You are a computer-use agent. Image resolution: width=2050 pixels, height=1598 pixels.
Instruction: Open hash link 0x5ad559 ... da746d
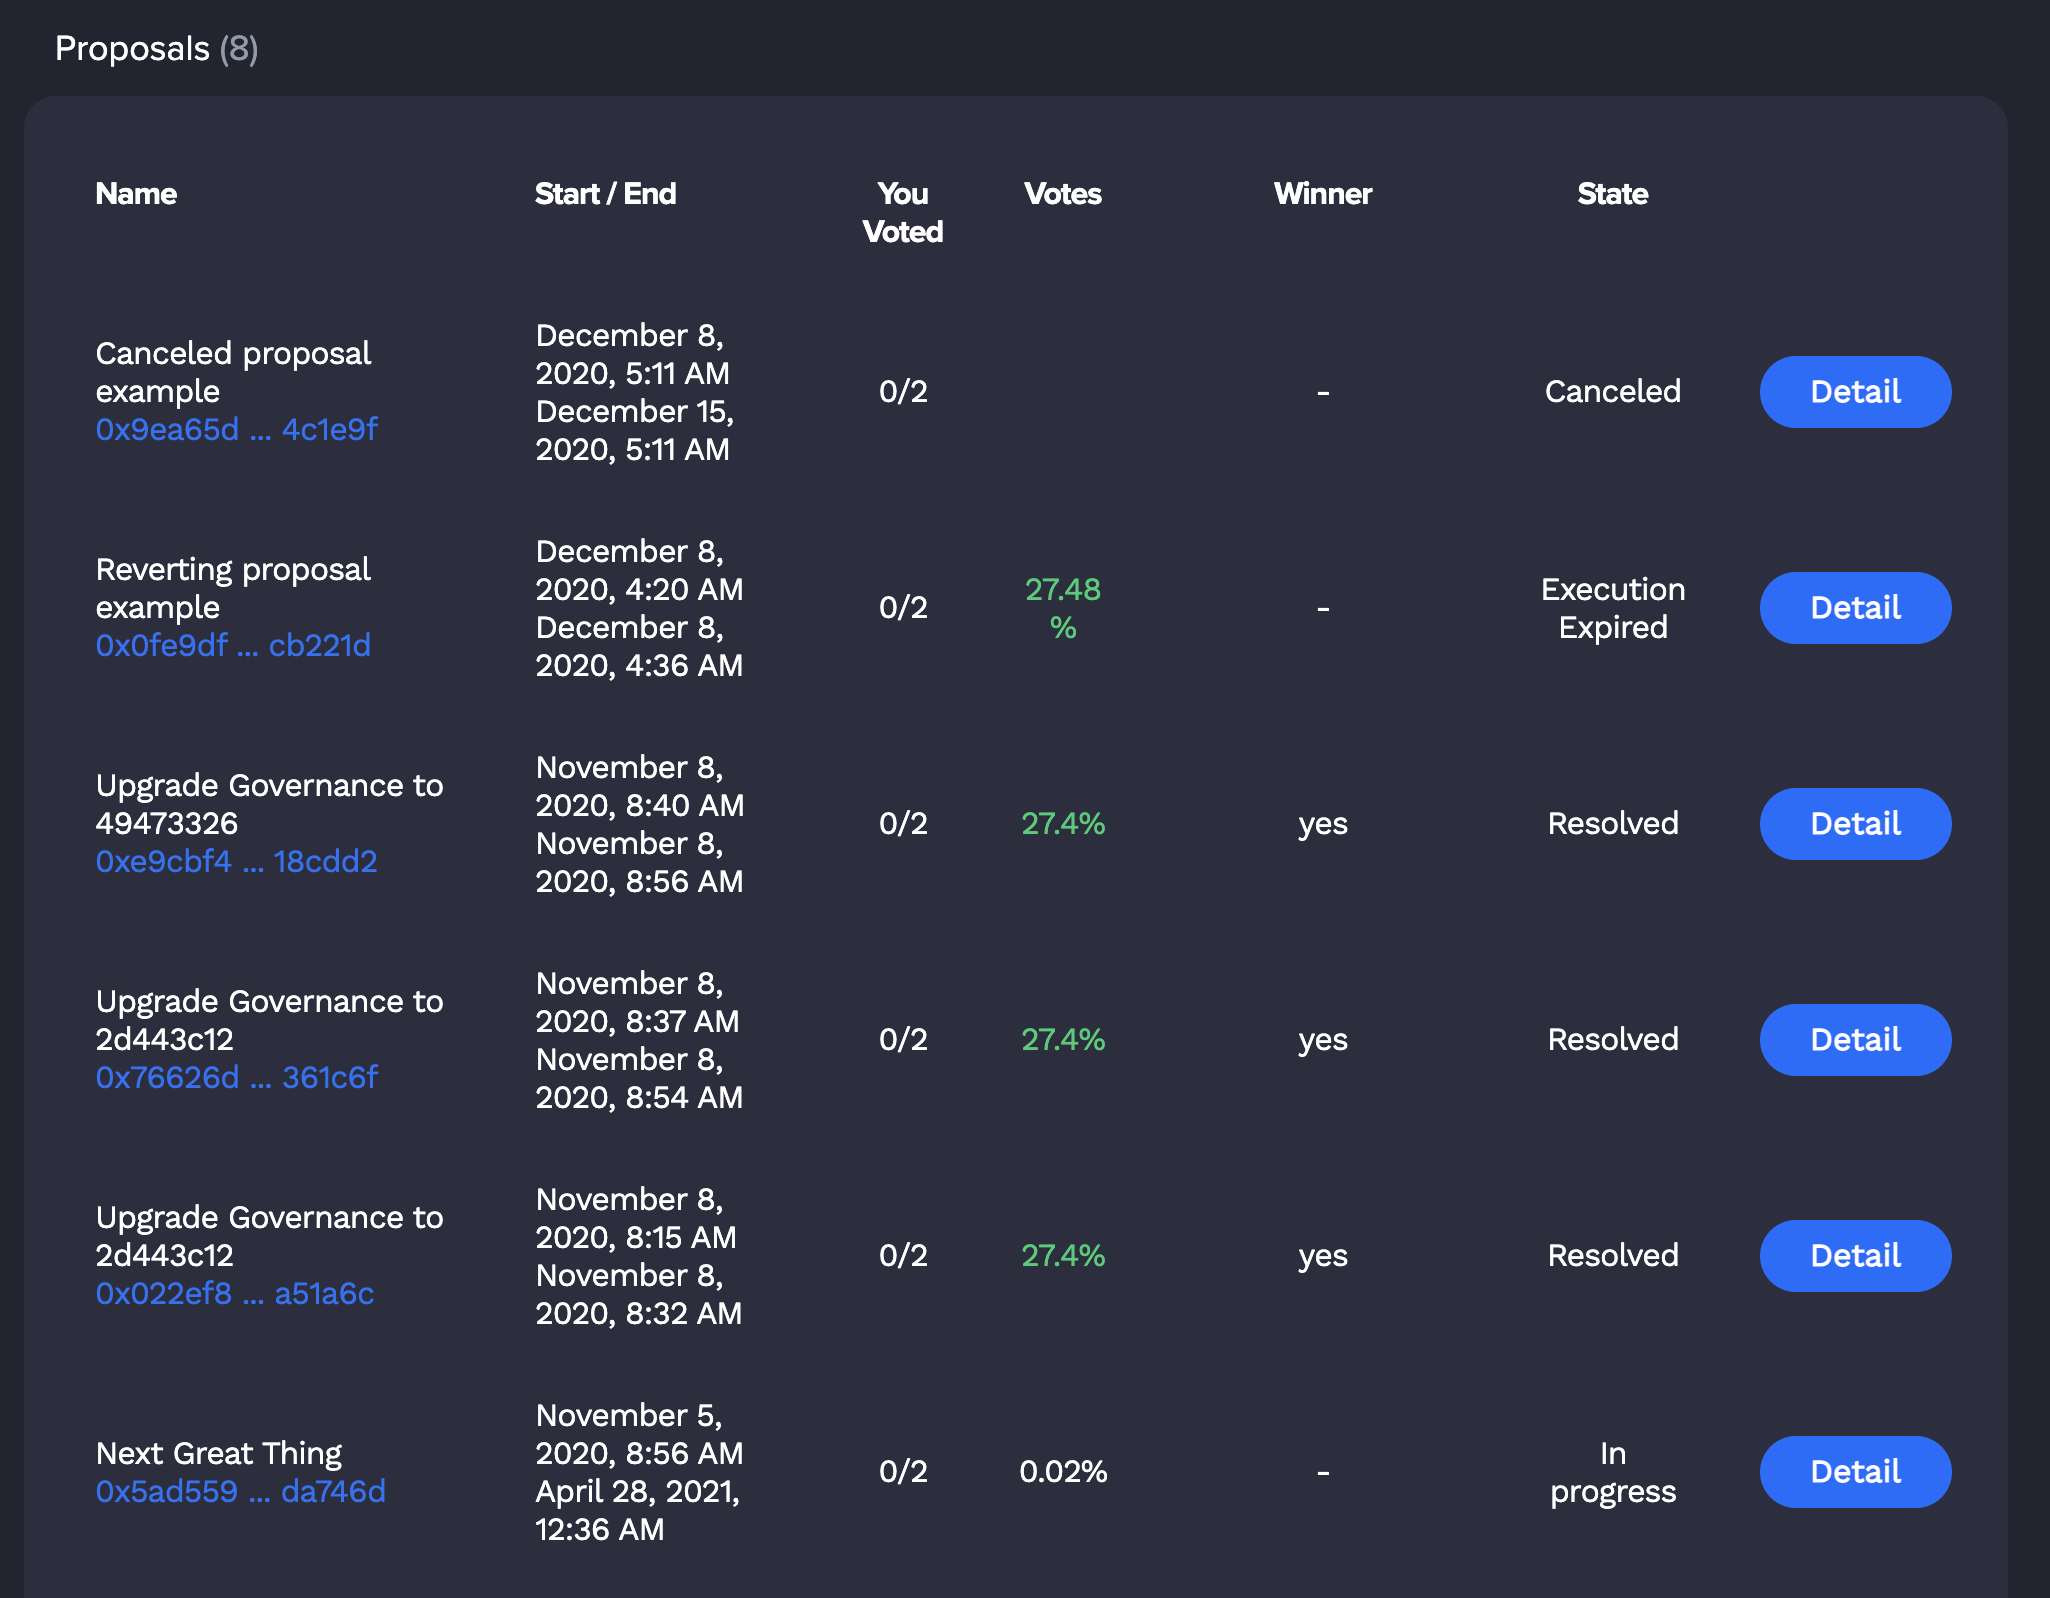240,1491
